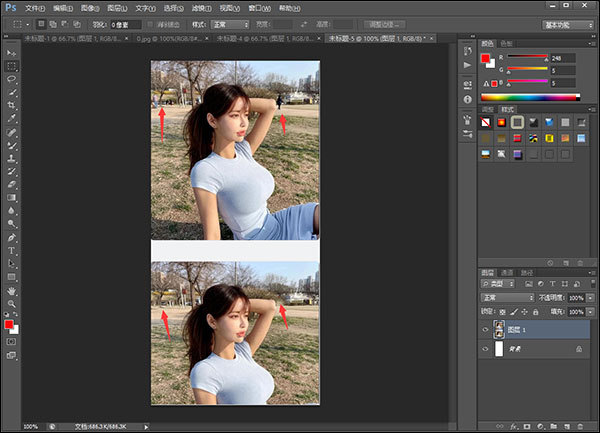The width and height of the screenshot is (600, 433).
Task: Open the 正常 blend mode dropdown
Action: point(506,298)
